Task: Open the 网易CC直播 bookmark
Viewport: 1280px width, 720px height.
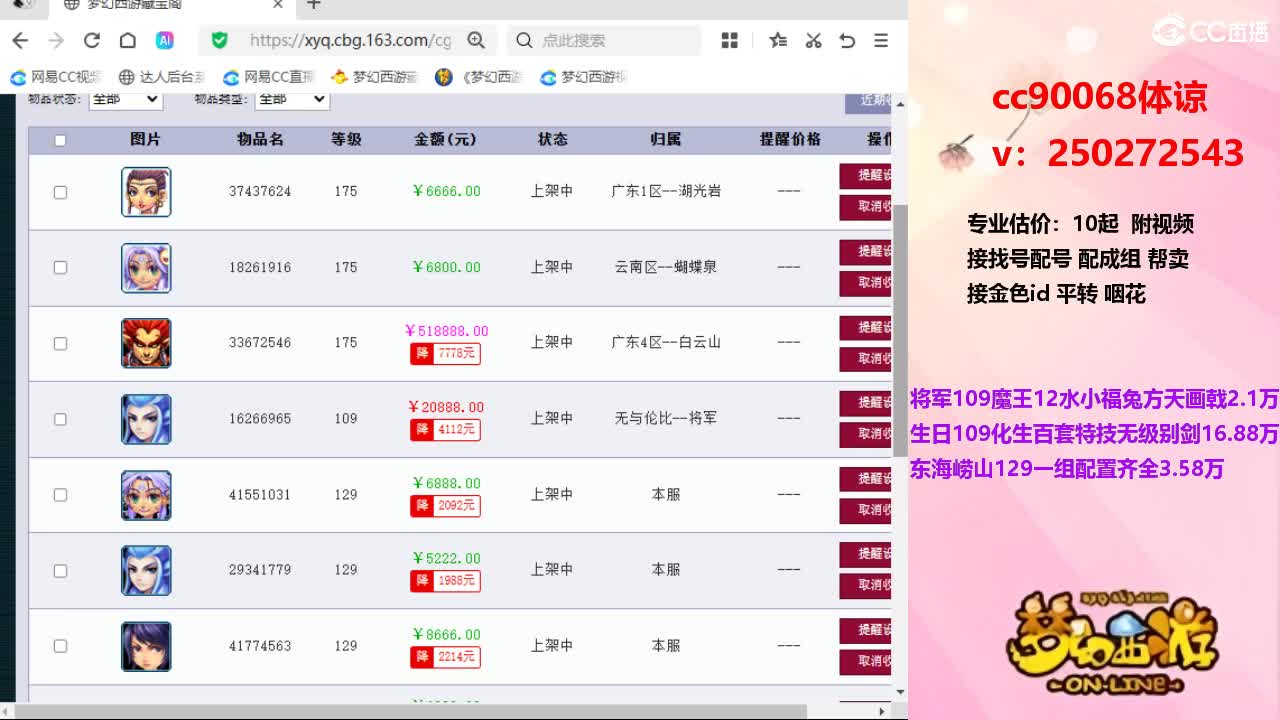Action: (x=269, y=77)
